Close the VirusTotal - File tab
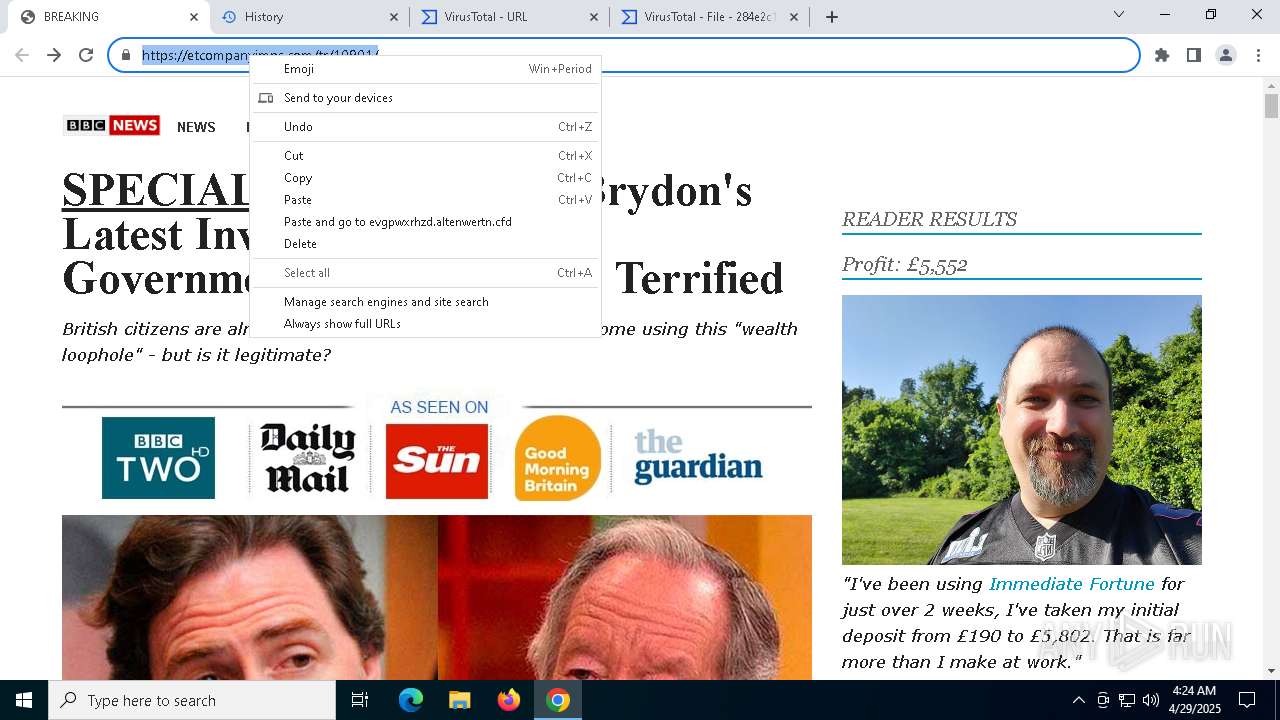Screen dimensions: 1280x720 (x=794, y=16)
